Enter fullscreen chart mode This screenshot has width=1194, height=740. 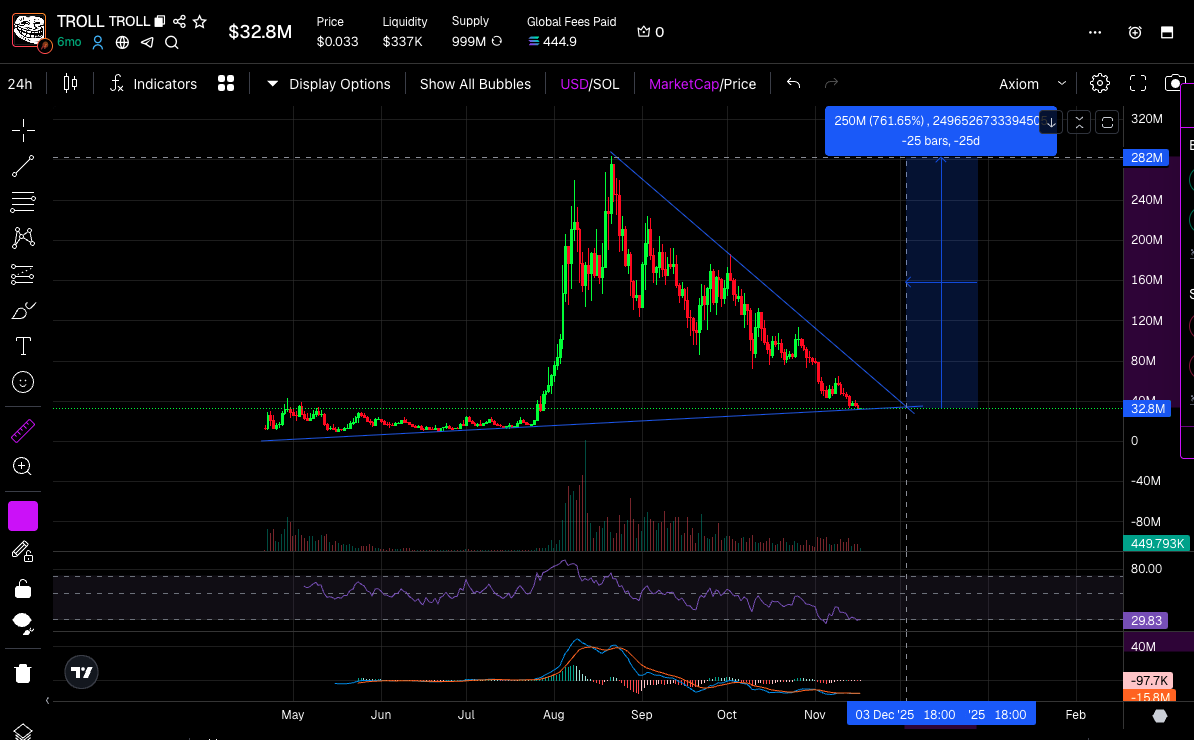click(x=1138, y=83)
